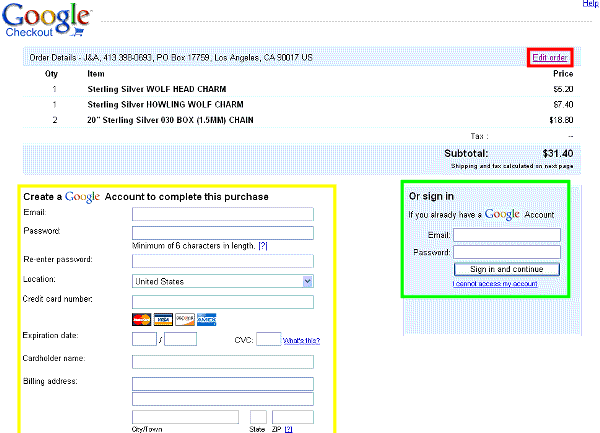Click the 'Tax :' label

[x=479, y=136]
